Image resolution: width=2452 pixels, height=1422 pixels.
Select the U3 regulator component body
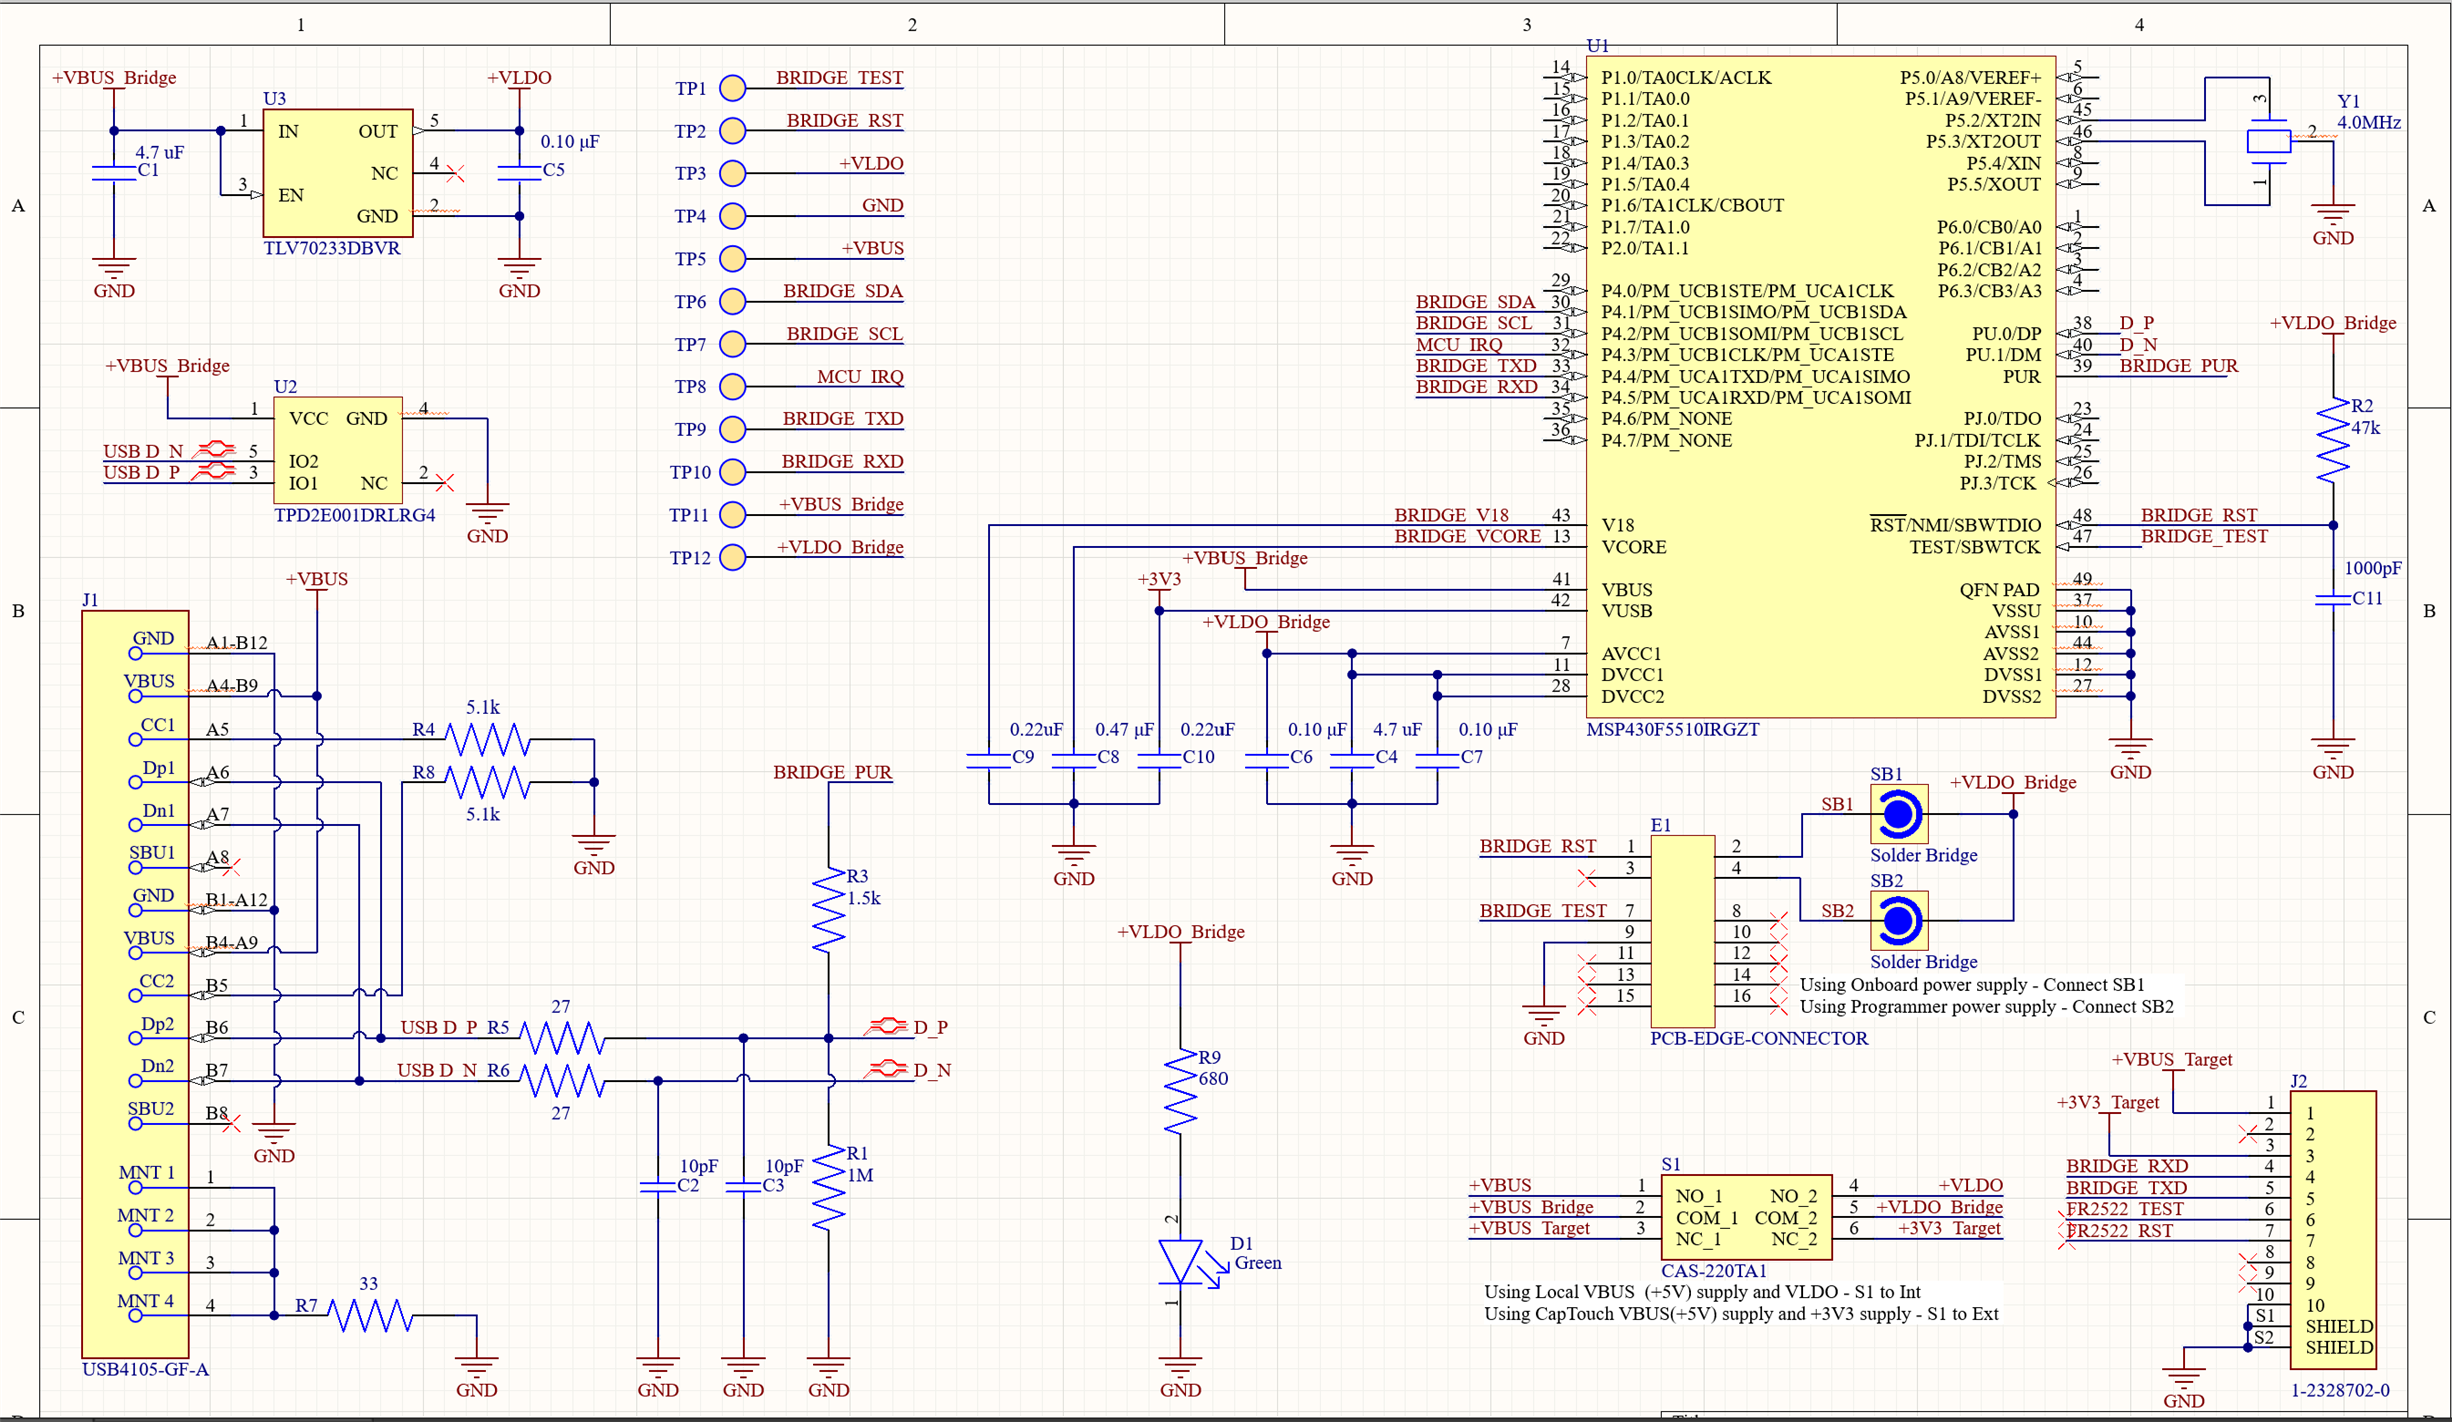click(x=338, y=173)
